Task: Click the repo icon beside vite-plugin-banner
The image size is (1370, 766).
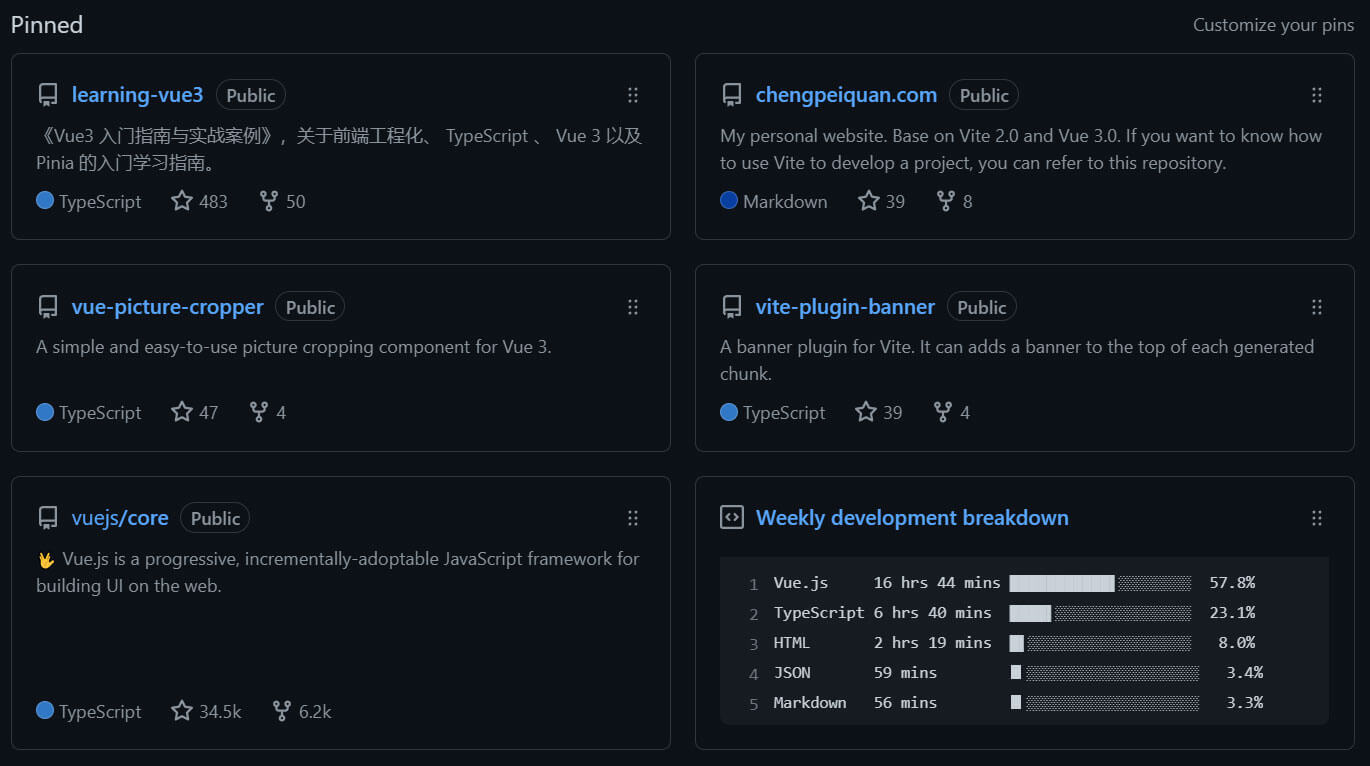Action: pyautogui.click(x=731, y=307)
